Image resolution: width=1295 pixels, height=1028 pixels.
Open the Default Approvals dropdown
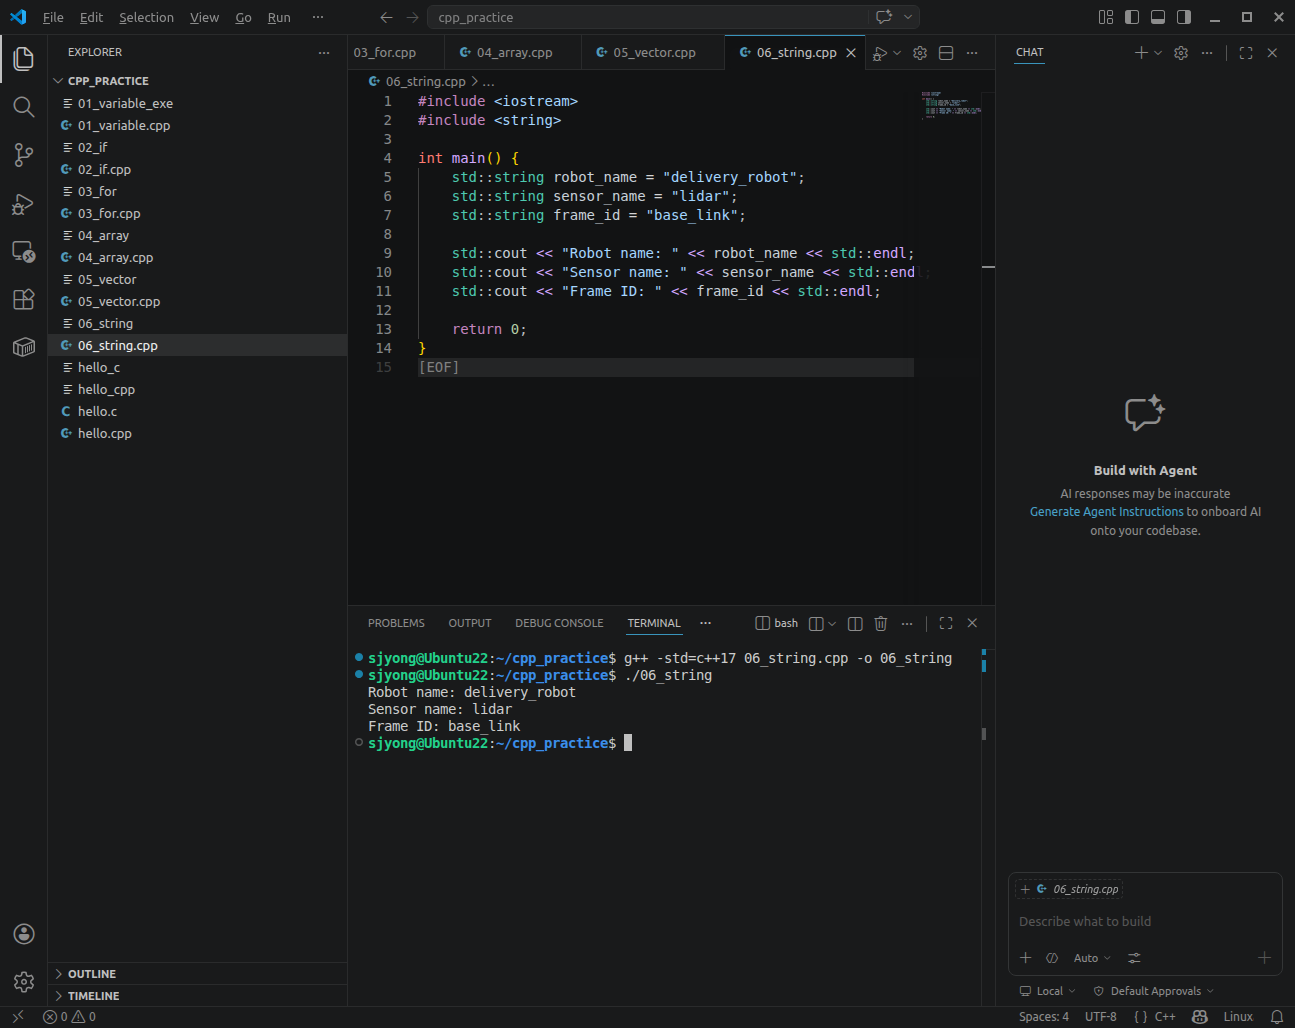tap(1153, 991)
